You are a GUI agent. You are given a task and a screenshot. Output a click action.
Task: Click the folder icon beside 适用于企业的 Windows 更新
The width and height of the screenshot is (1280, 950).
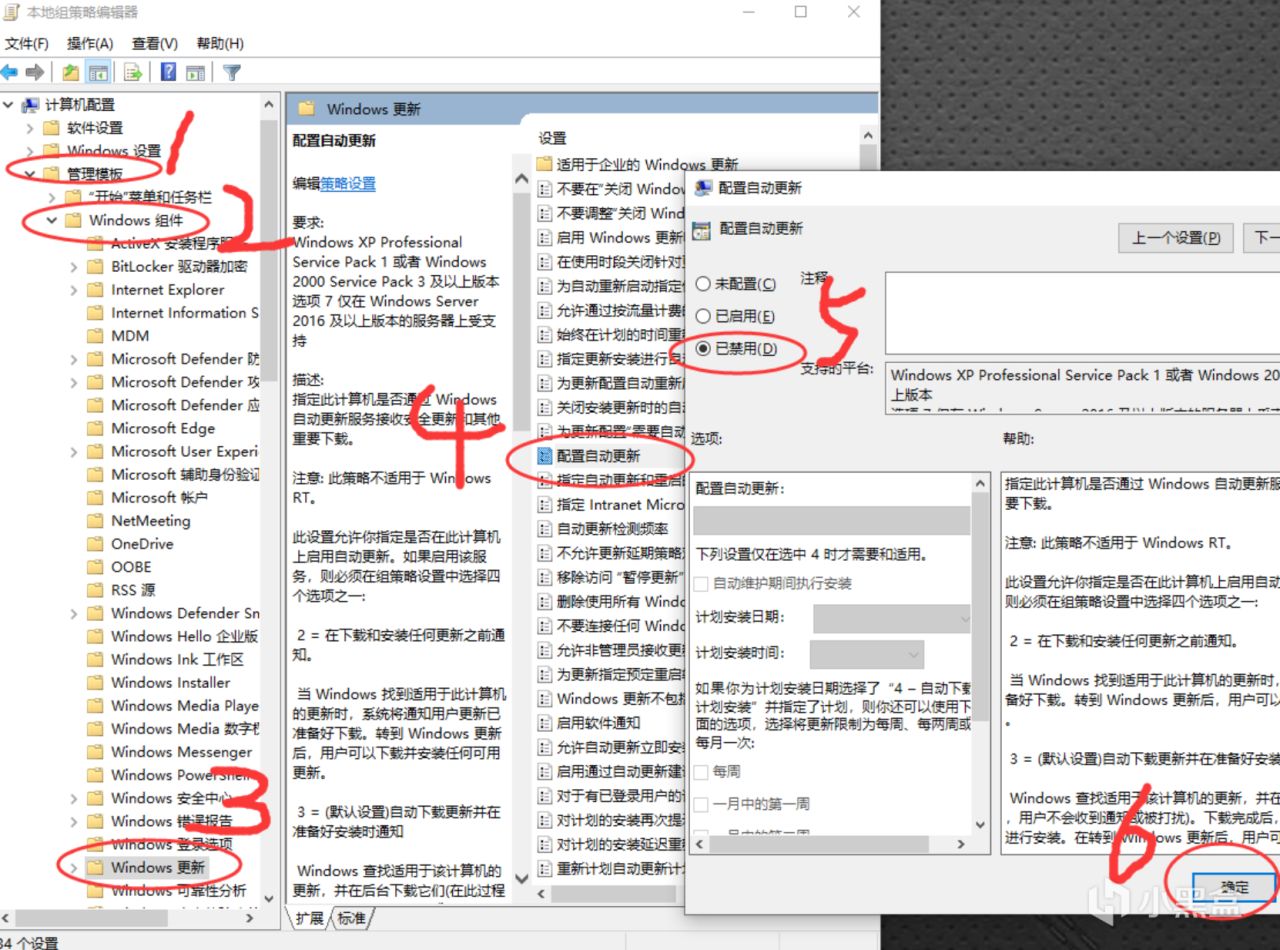coord(545,164)
